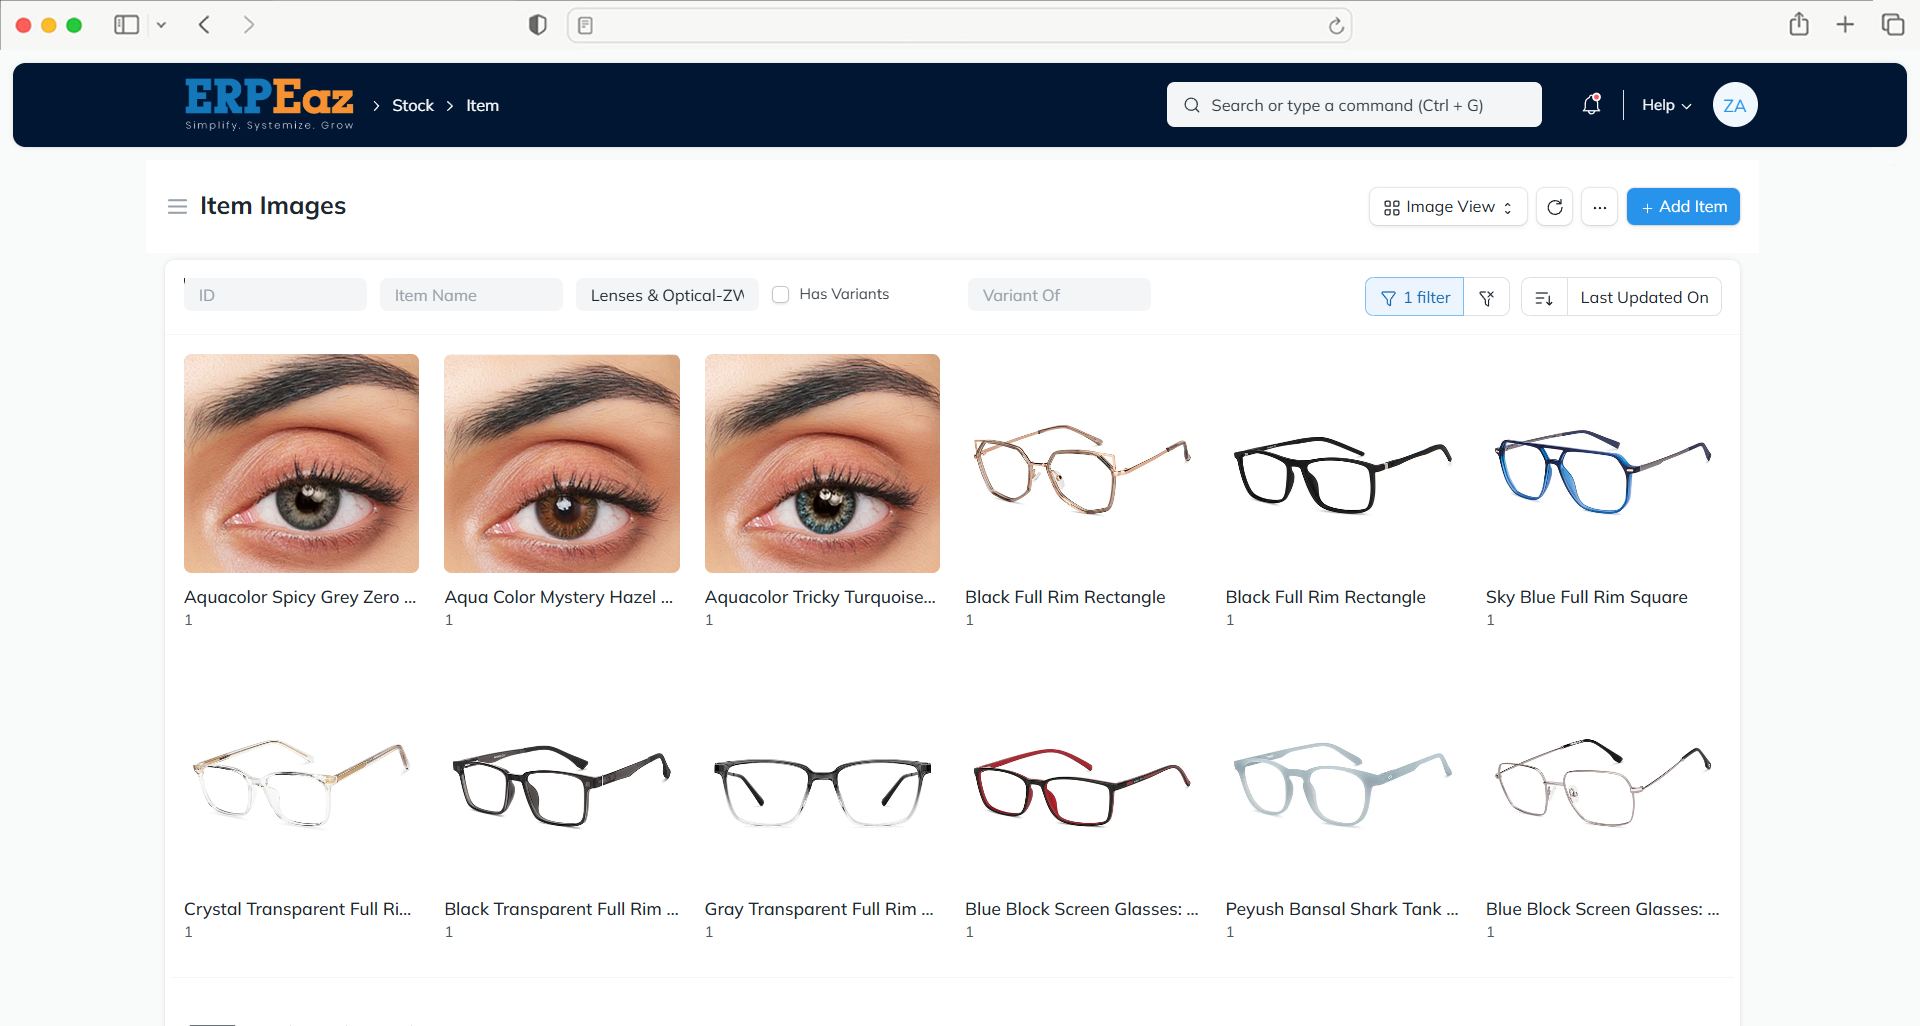This screenshot has height=1026, width=1920.
Task: Toggle the Safari reader shield icon
Action: [x=537, y=24]
